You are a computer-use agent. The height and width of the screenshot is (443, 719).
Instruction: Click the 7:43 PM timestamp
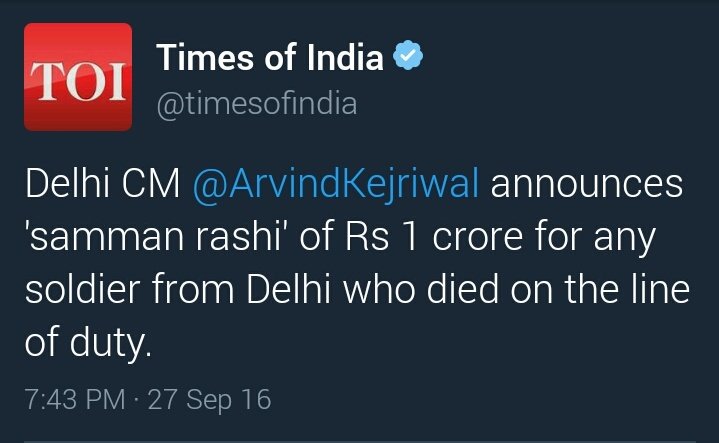pyautogui.click(x=75, y=399)
